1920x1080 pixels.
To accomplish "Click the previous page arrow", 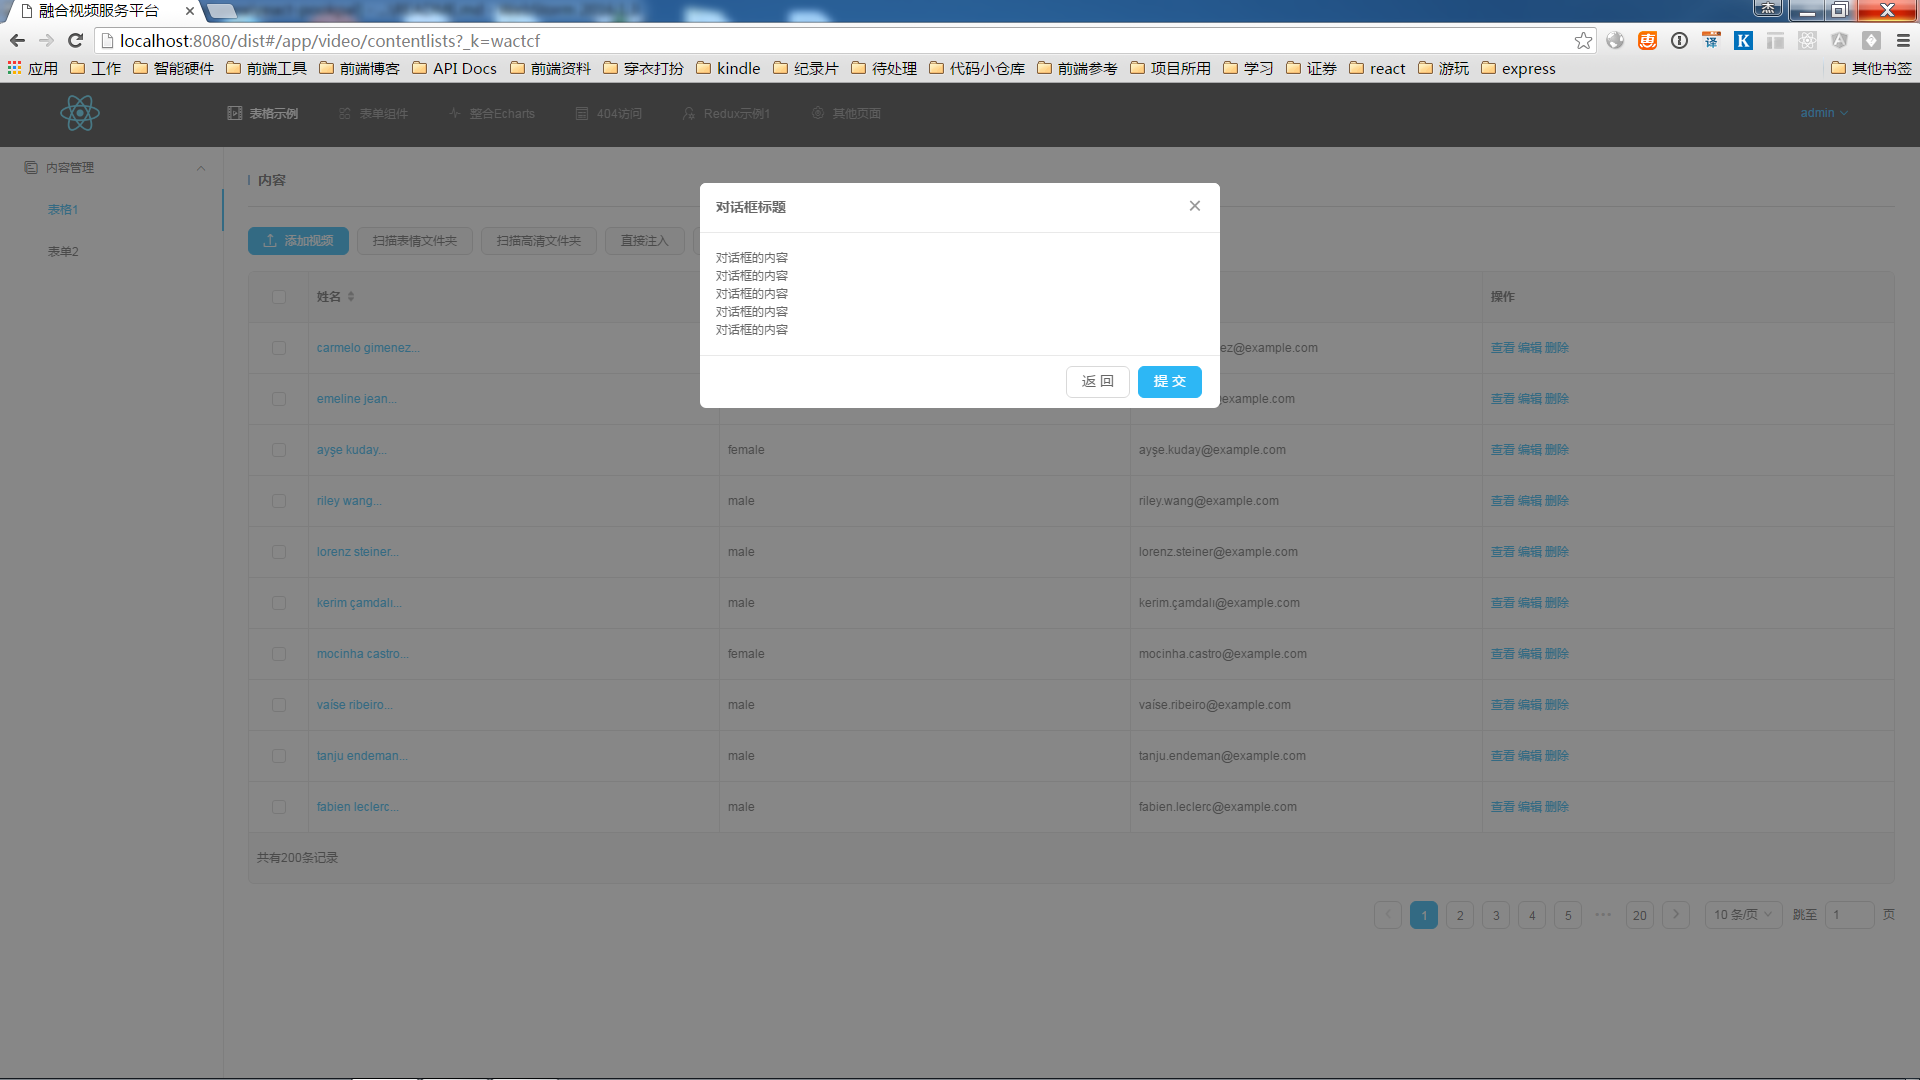I will pyautogui.click(x=1388, y=915).
